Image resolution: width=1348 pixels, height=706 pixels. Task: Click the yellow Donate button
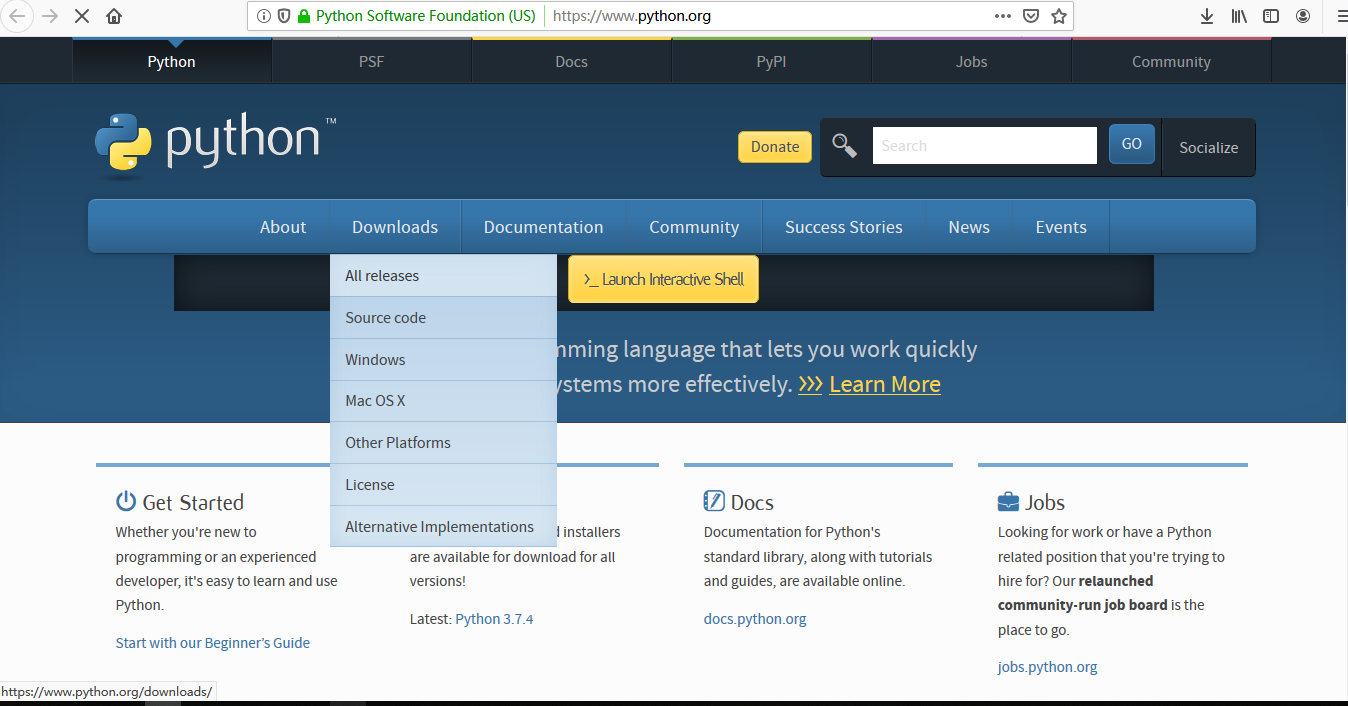[x=775, y=146]
